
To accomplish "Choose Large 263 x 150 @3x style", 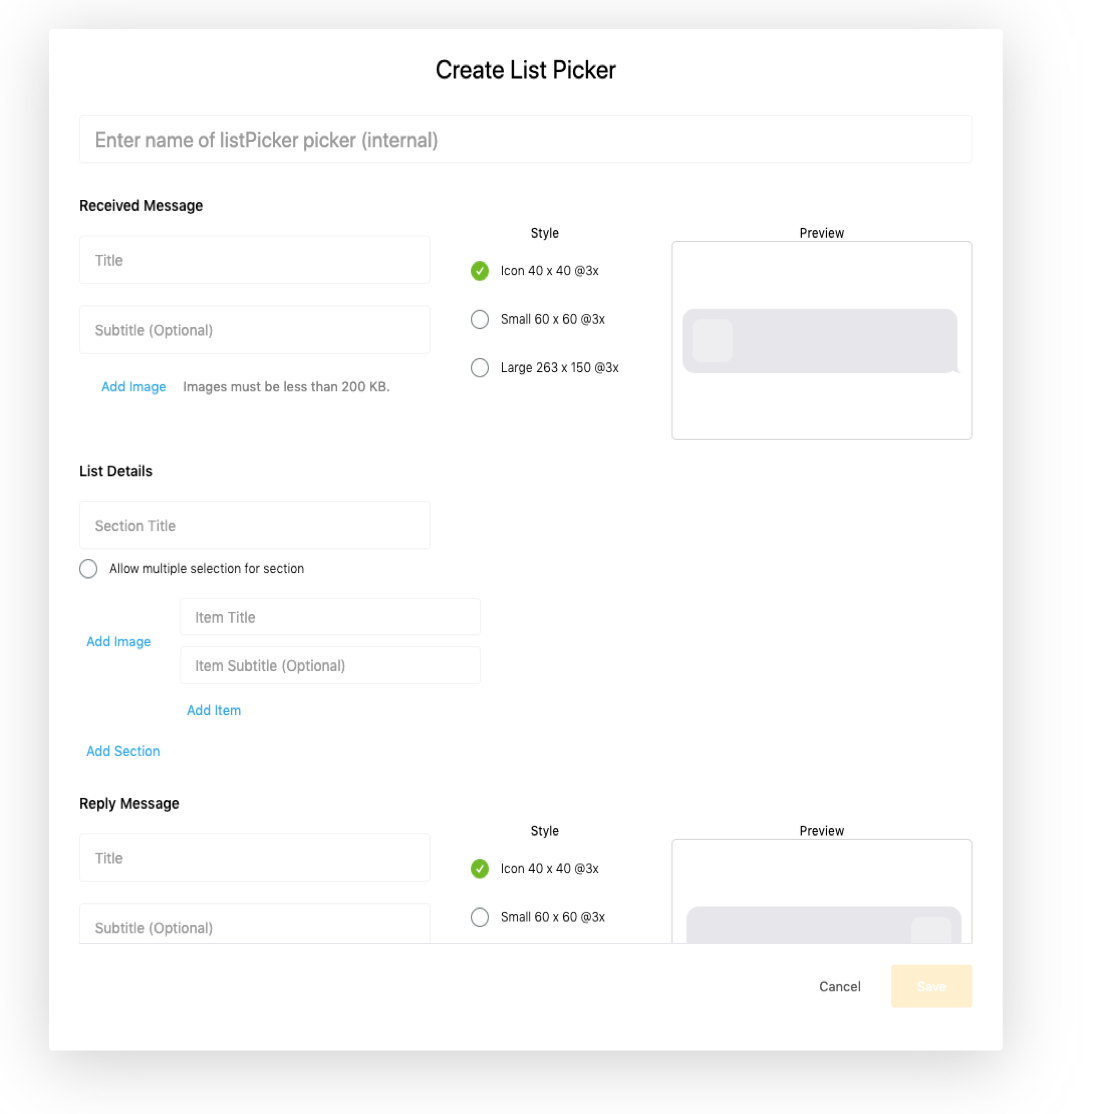I will click(x=480, y=367).
